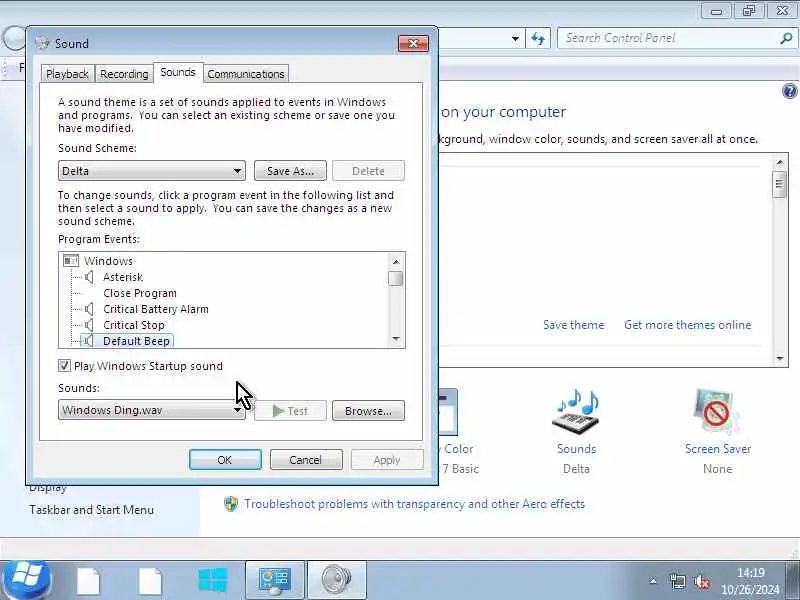The image size is (800, 600).
Task: Select Close Program event
Action: click(x=140, y=293)
